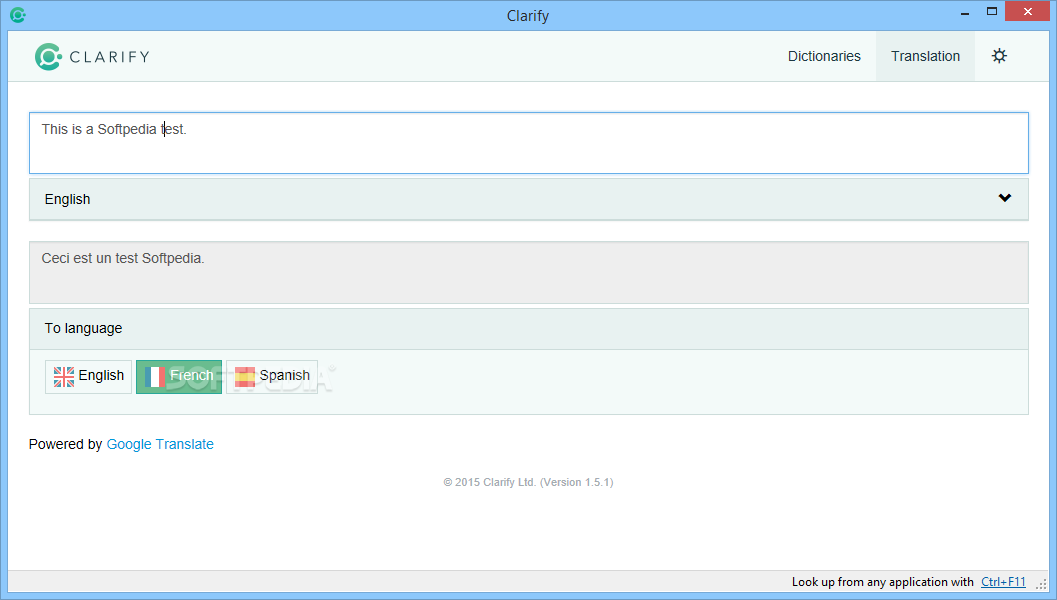The image size is (1057, 600).
Task: Open the Google Translate link
Action: pyautogui.click(x=160, y=444)
